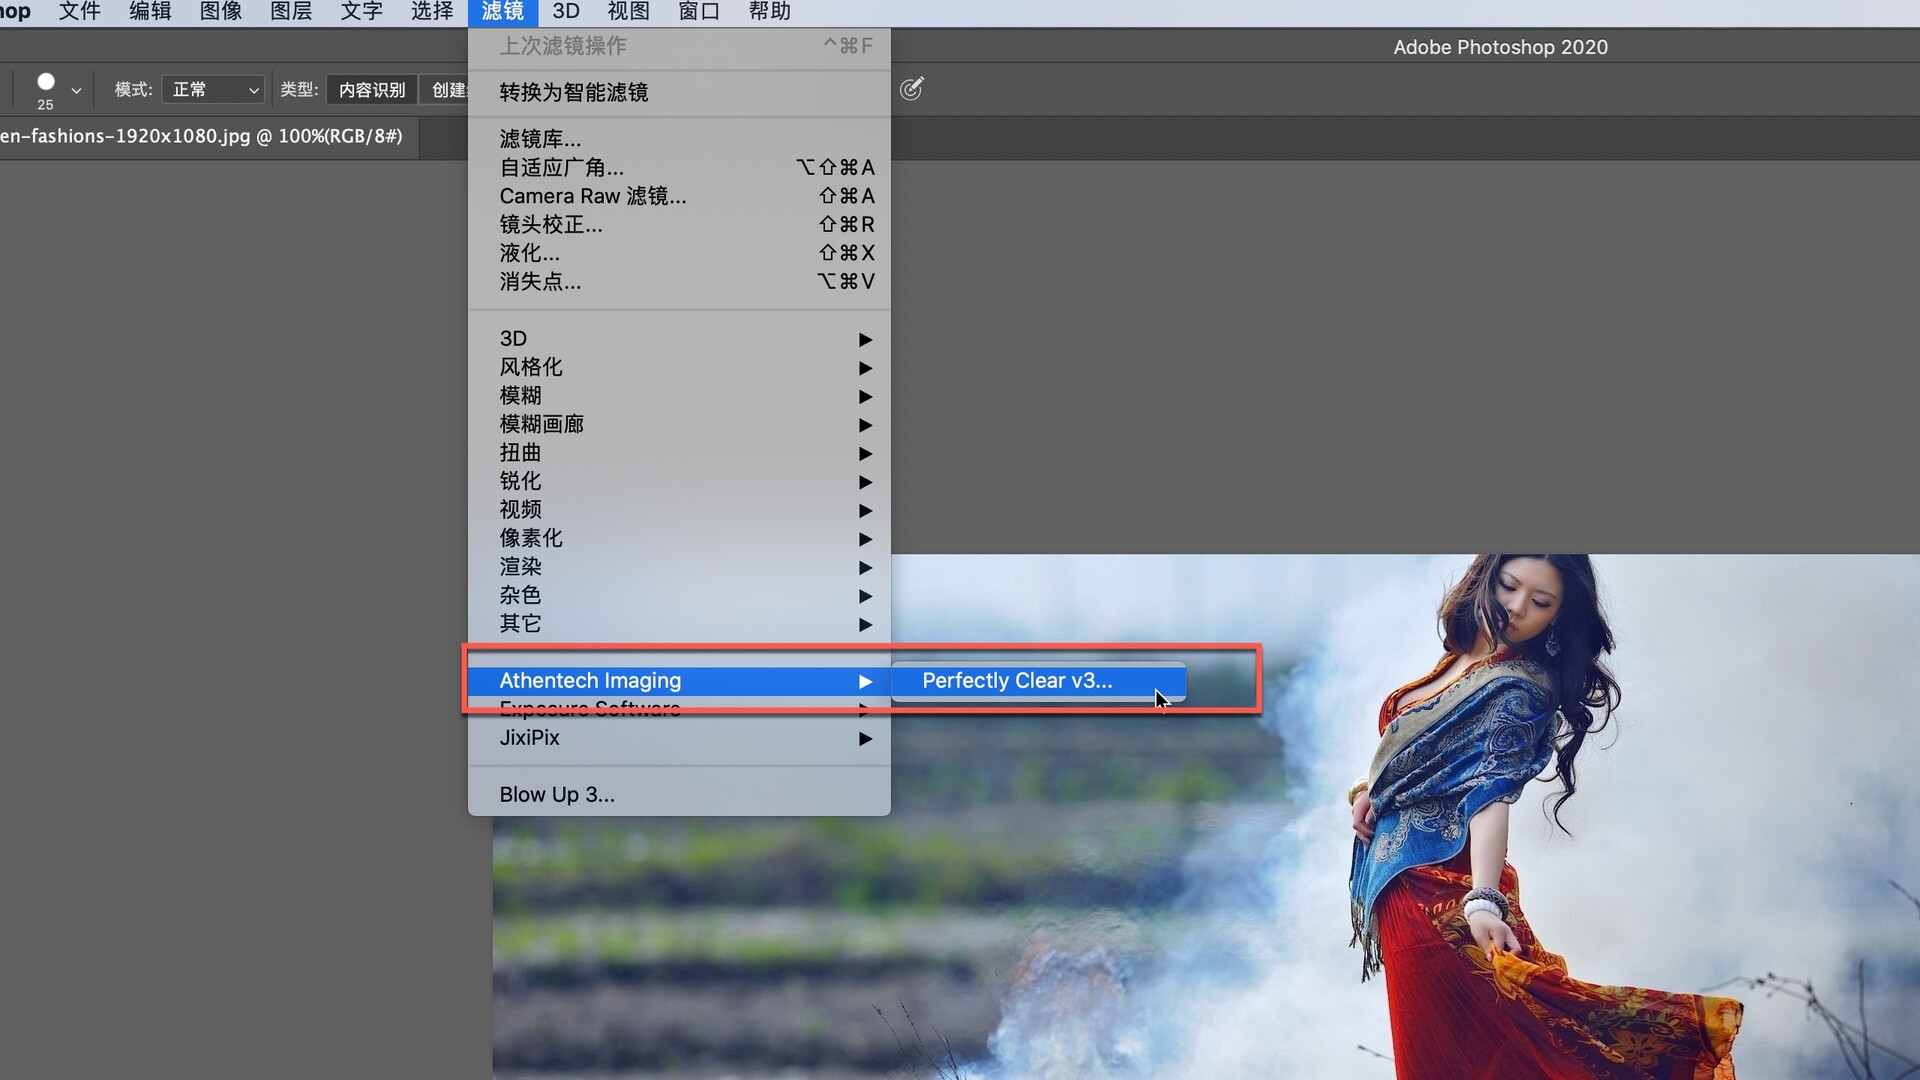
Task: Open the 窗口 window menu
Action: click(x=699, y=12)
